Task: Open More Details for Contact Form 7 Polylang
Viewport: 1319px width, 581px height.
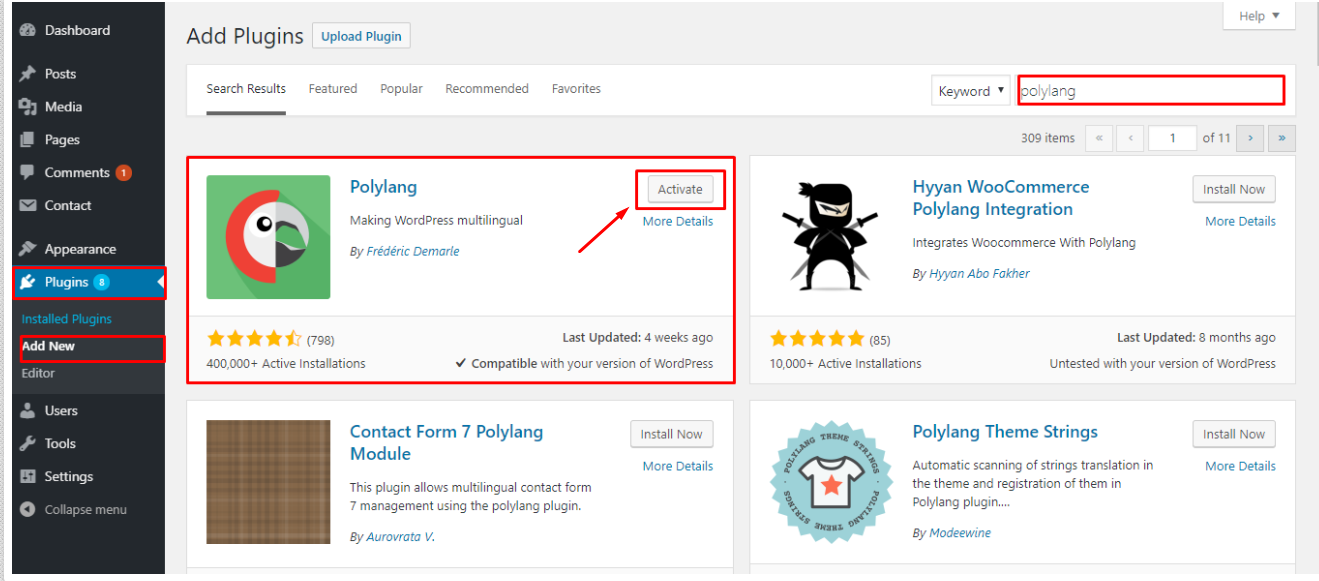Action: 678,466
